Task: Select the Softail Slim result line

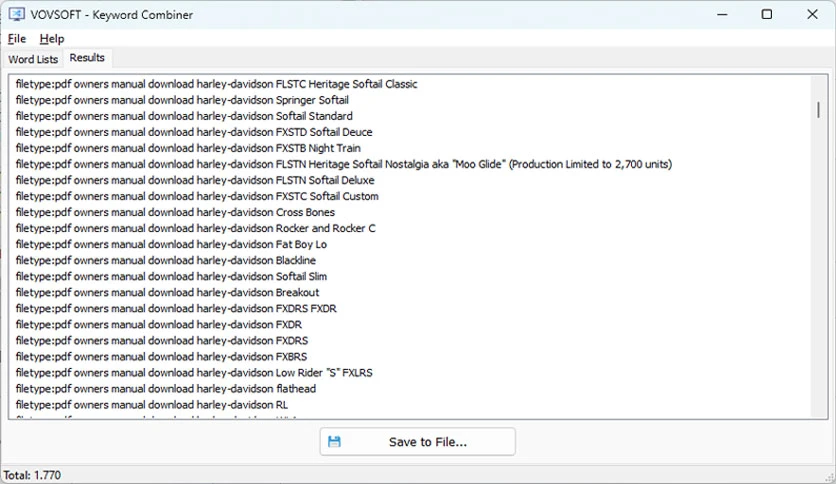Action: (x=171, y=276)
